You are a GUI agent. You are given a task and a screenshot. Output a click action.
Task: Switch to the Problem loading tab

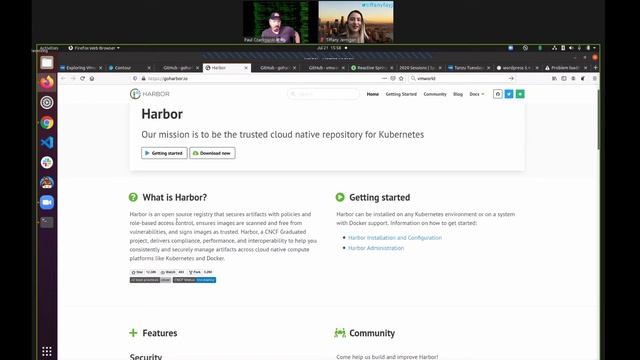pos(566,68)
